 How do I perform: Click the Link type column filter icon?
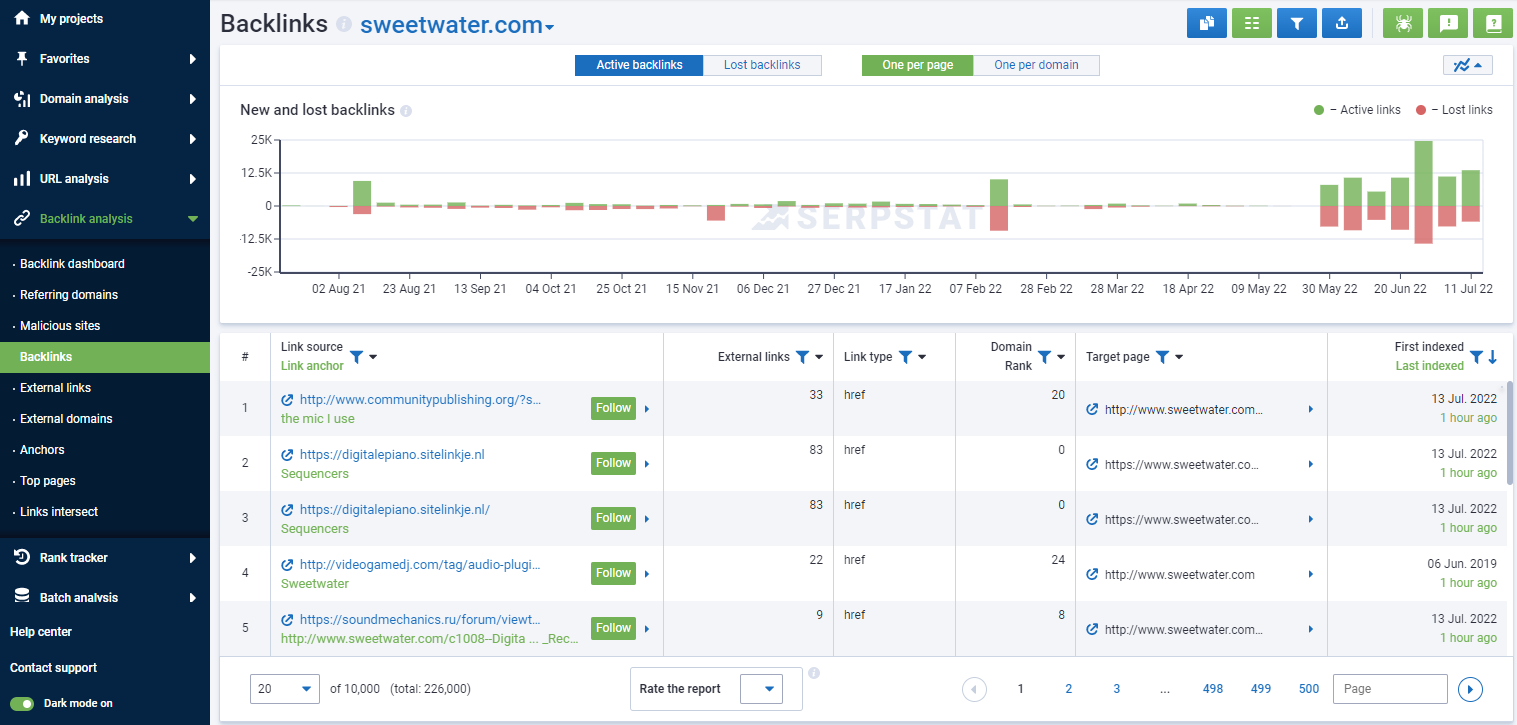(x=905, y=357)
